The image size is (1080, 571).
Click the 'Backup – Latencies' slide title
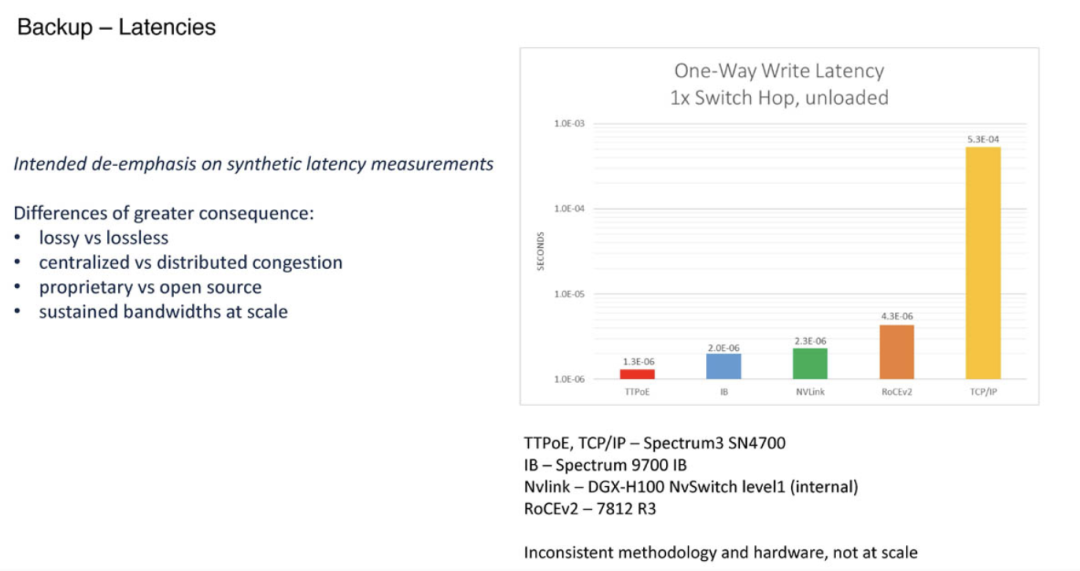click(117, 28)
